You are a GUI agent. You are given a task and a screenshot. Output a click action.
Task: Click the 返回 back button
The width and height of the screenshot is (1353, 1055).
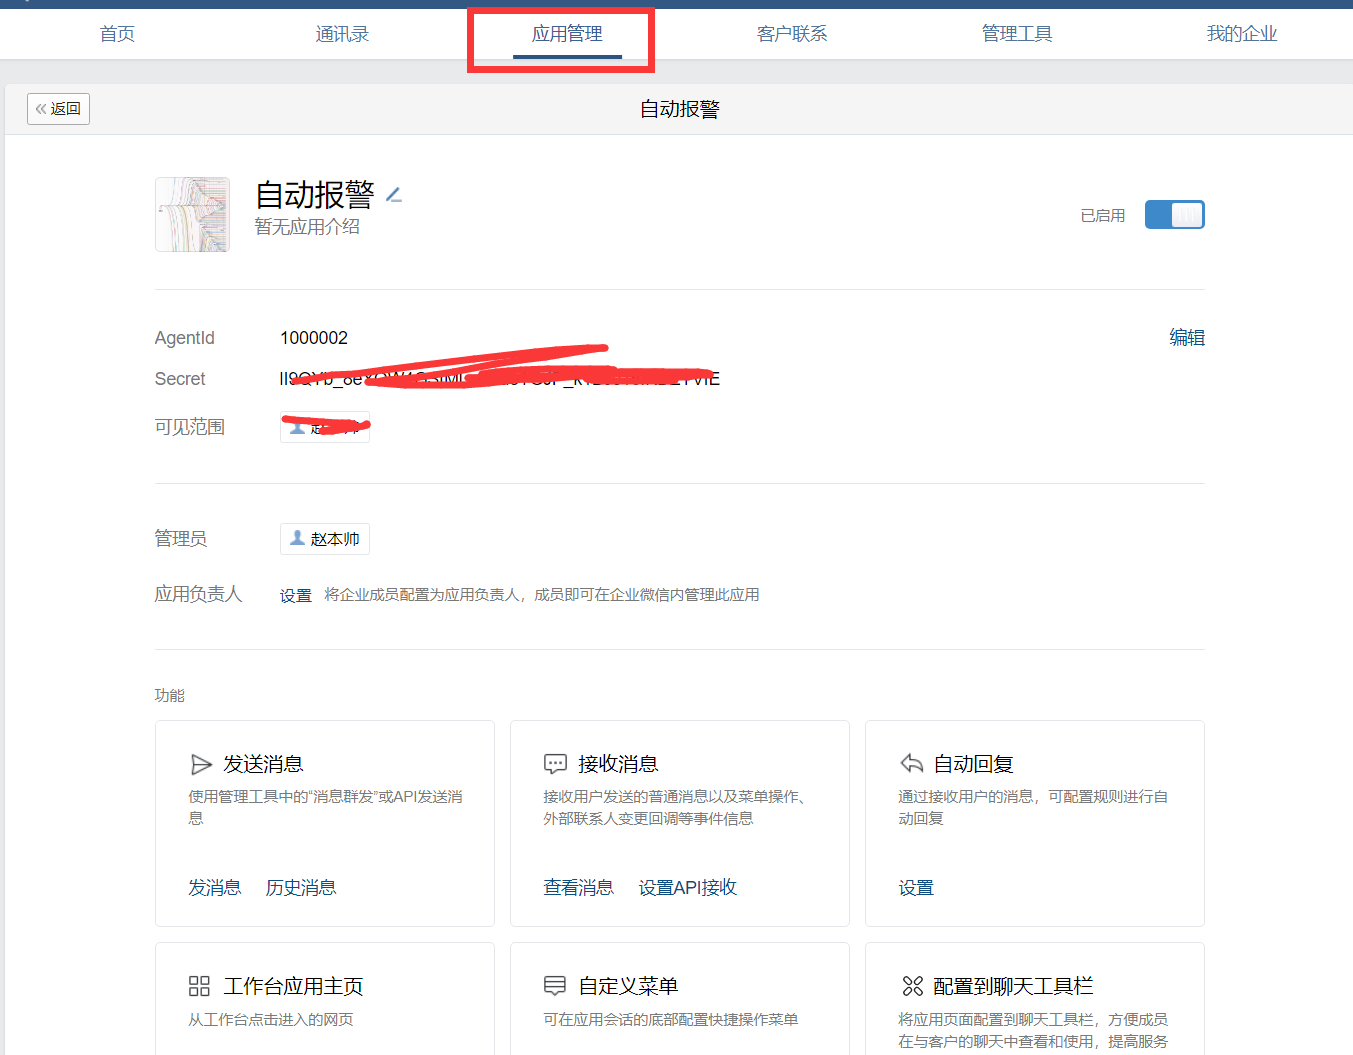[x=58, y=109]
